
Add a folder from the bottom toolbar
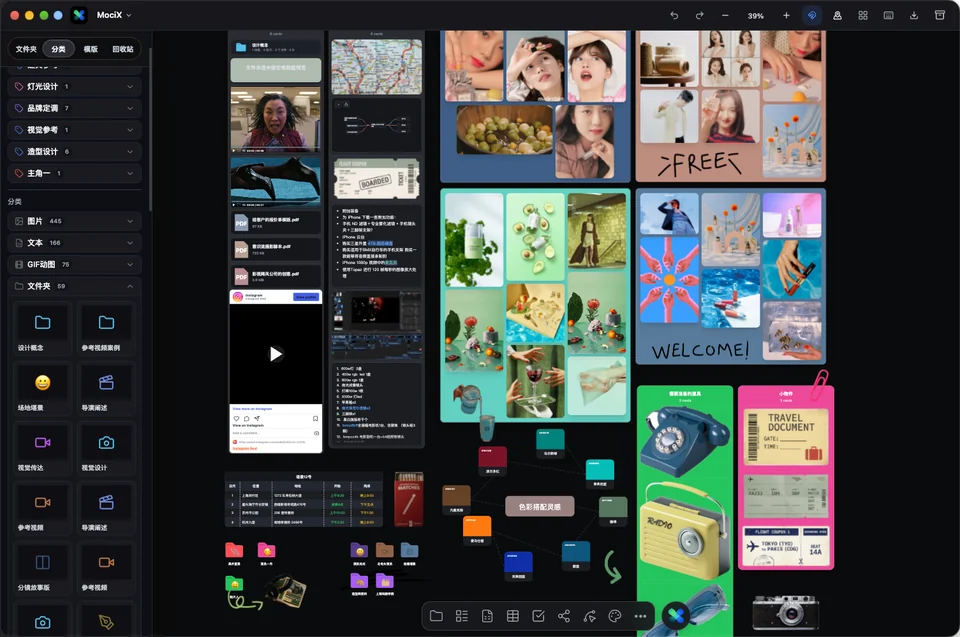tap(437, 616)
